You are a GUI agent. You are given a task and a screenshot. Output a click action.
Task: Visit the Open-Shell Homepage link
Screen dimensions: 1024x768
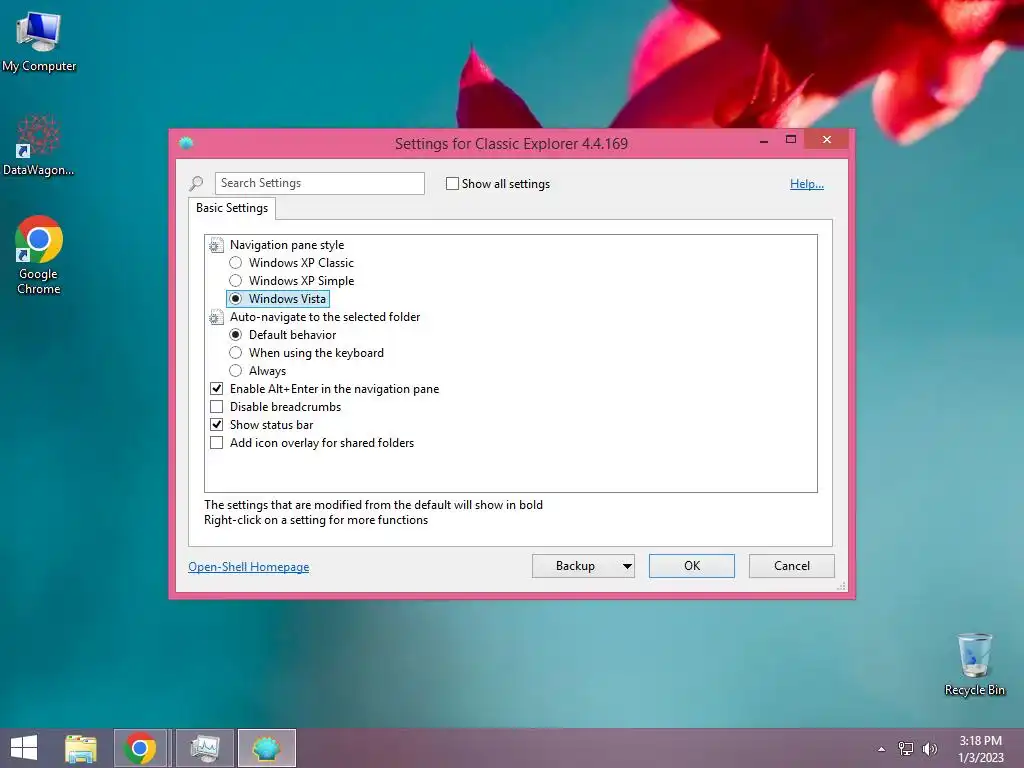[248, 567]
